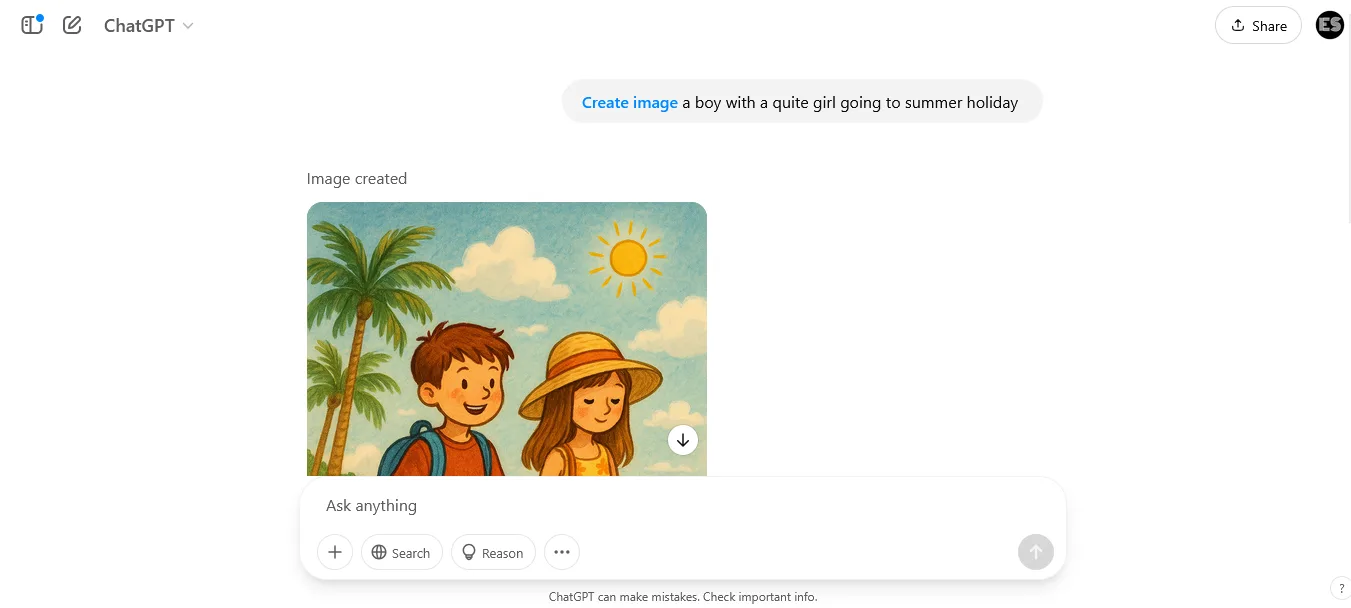Toggle the Search web option
The image size is (1351, 608).
[x=401, y=552]
